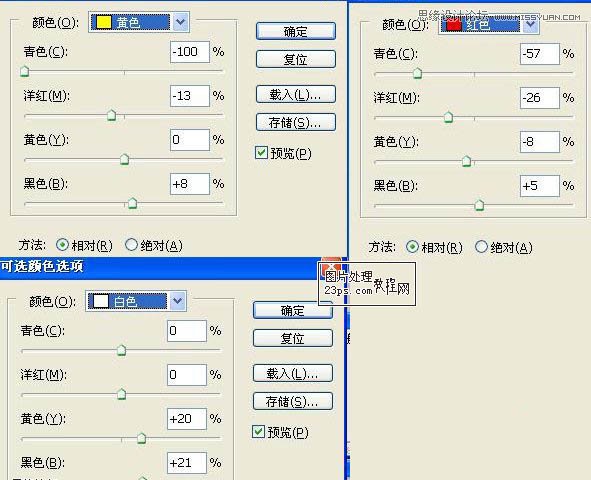Toggle 预览(P) checkbox in white dialog

(258, 432)
